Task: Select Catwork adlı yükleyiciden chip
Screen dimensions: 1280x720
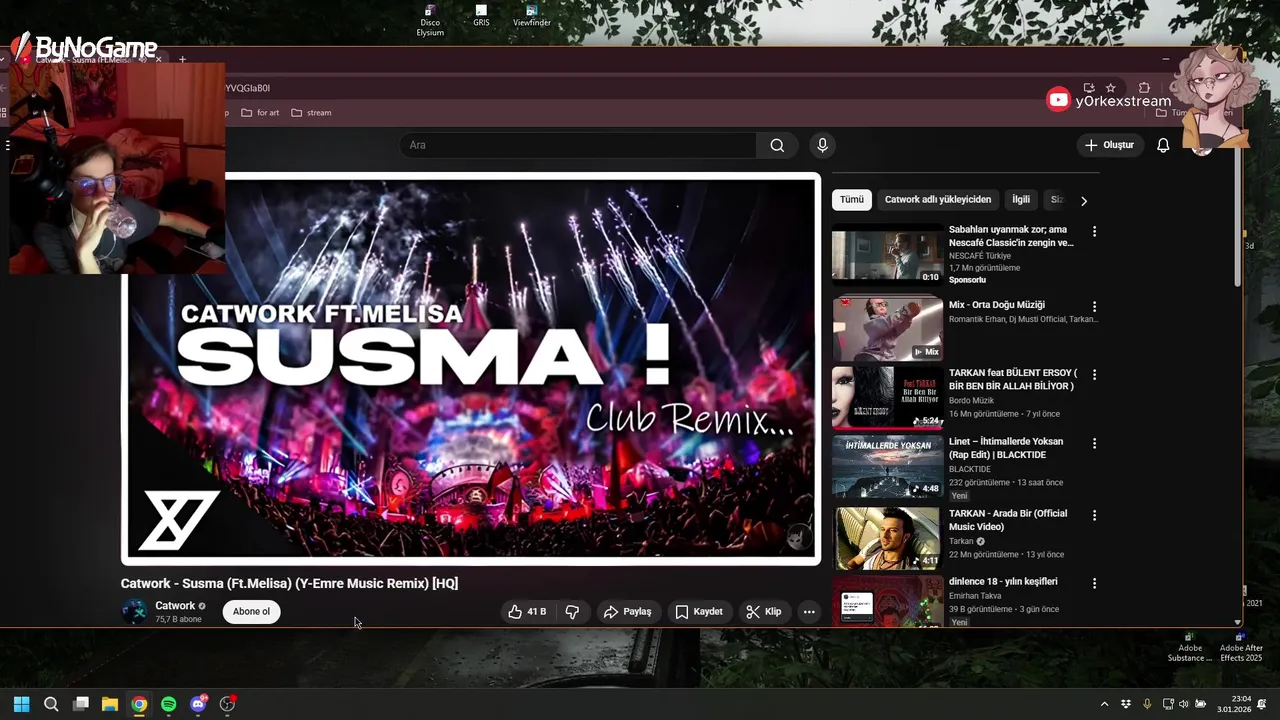Action: click(x=938, y=200)
